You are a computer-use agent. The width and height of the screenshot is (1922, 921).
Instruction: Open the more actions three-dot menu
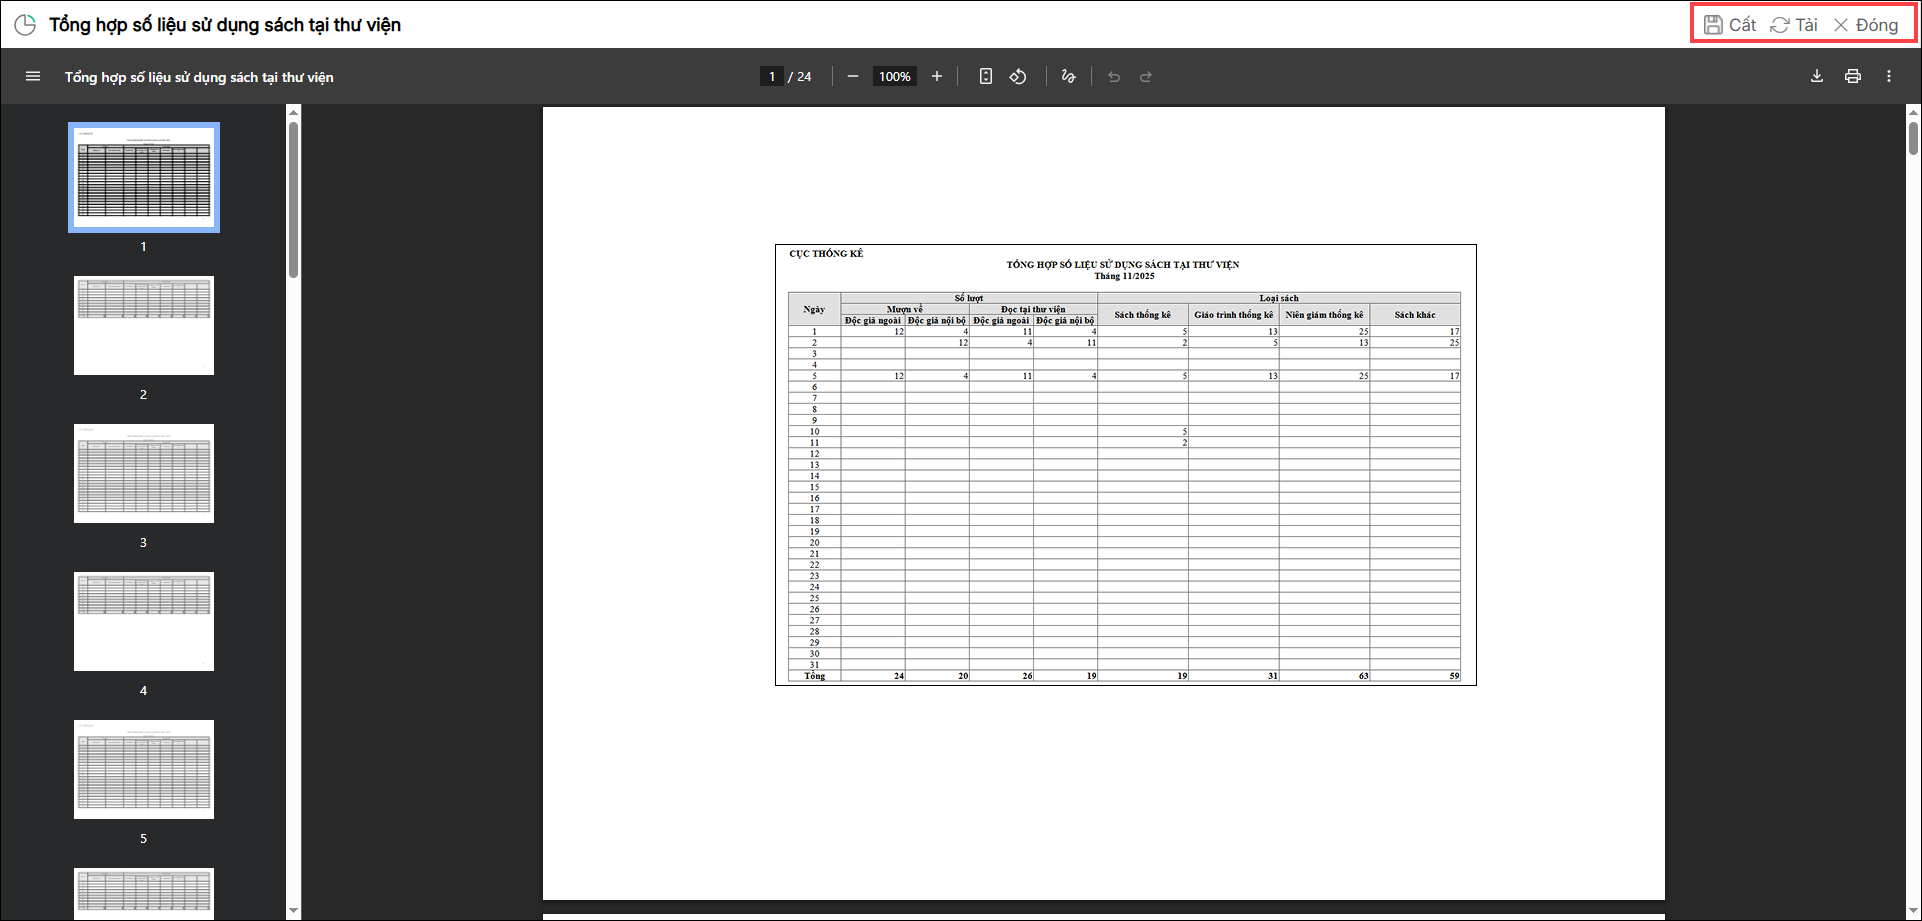pos(1889,77)
